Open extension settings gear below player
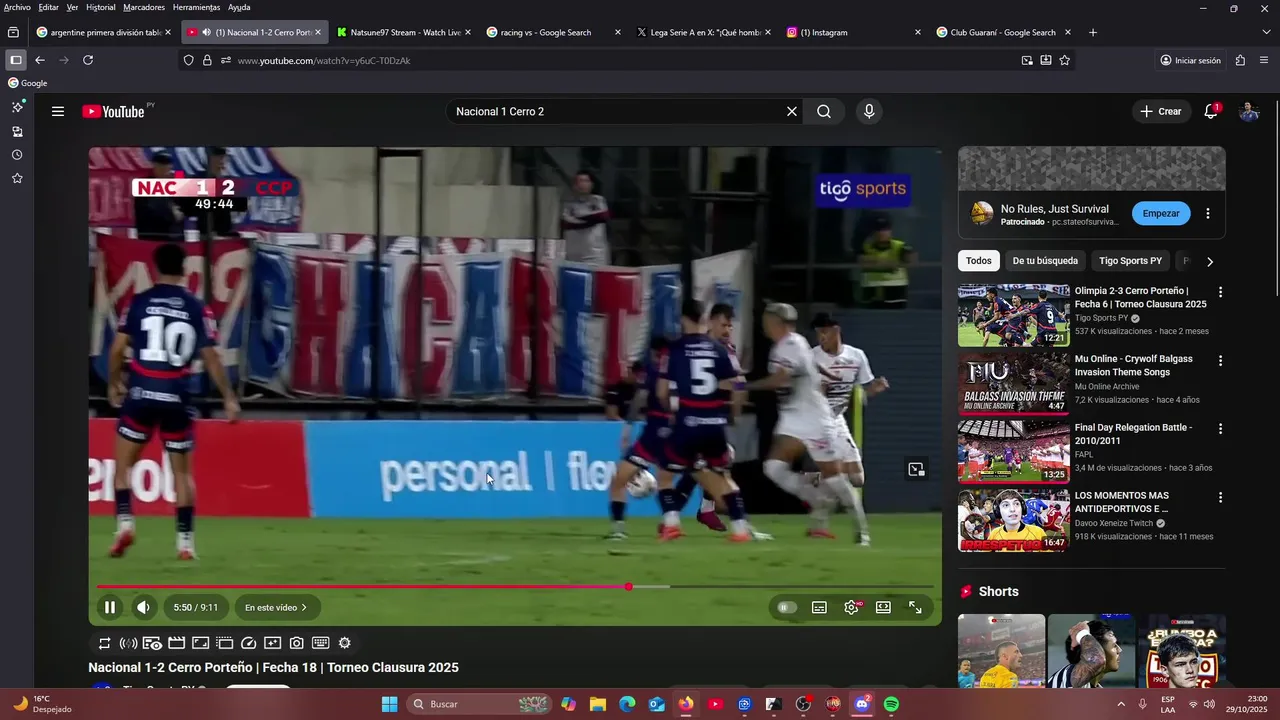Viewport: 1280px width, 720px height. point(345,643)
